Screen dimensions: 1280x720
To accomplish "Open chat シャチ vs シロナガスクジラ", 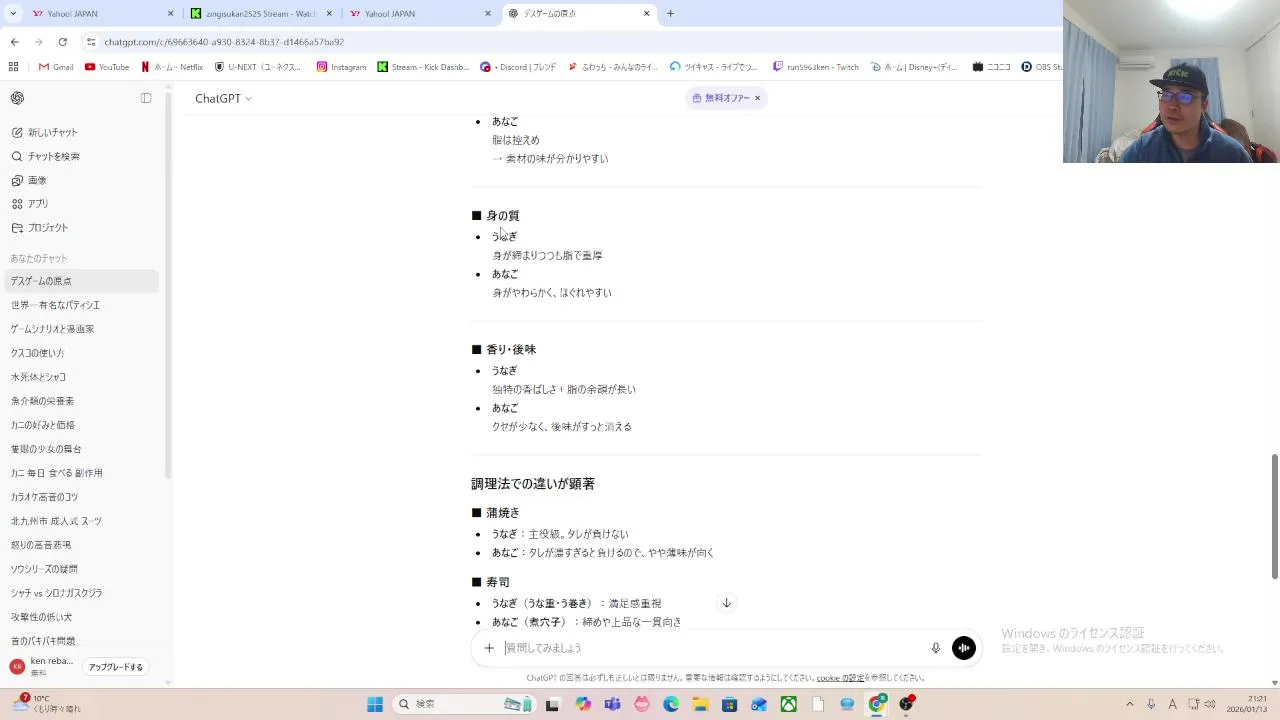I will tap(81, 593).
